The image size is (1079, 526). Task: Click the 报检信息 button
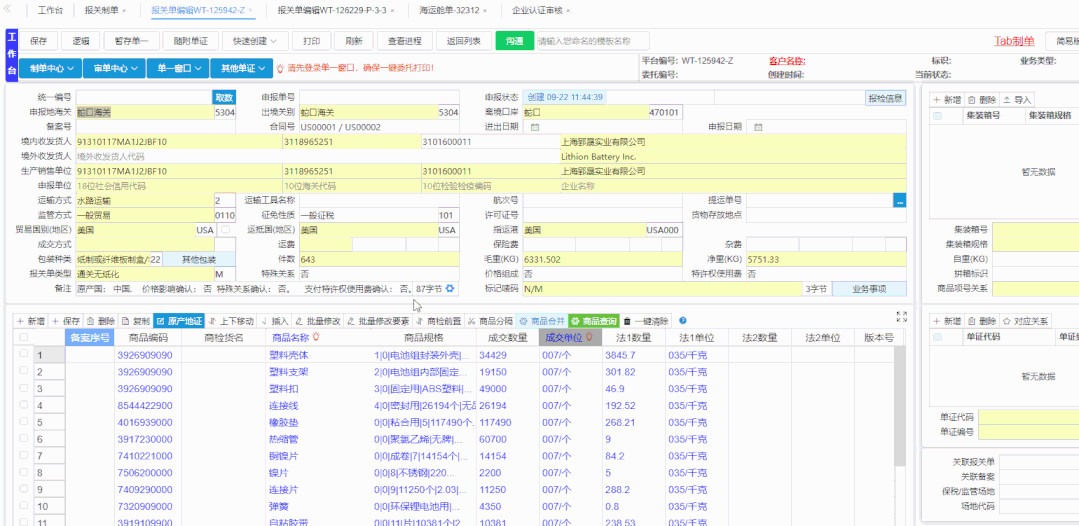coord(886,98)
